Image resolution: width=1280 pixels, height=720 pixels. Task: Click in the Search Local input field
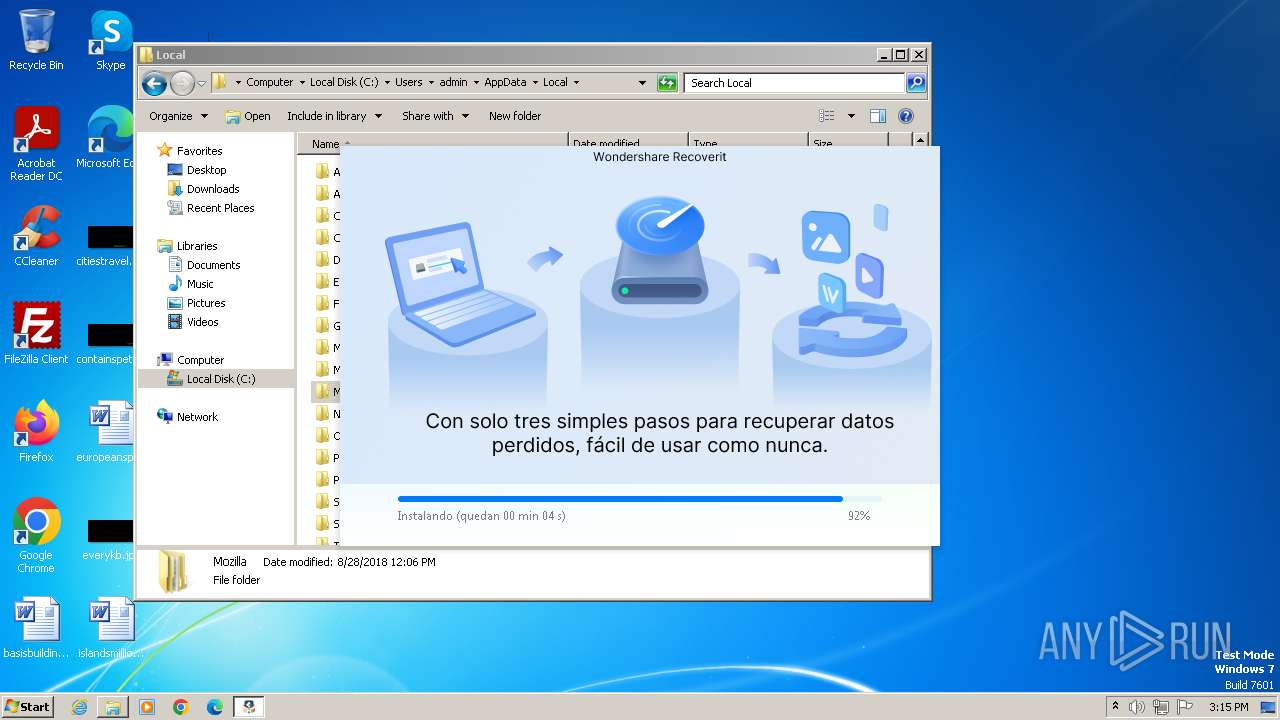coord(795,83)
